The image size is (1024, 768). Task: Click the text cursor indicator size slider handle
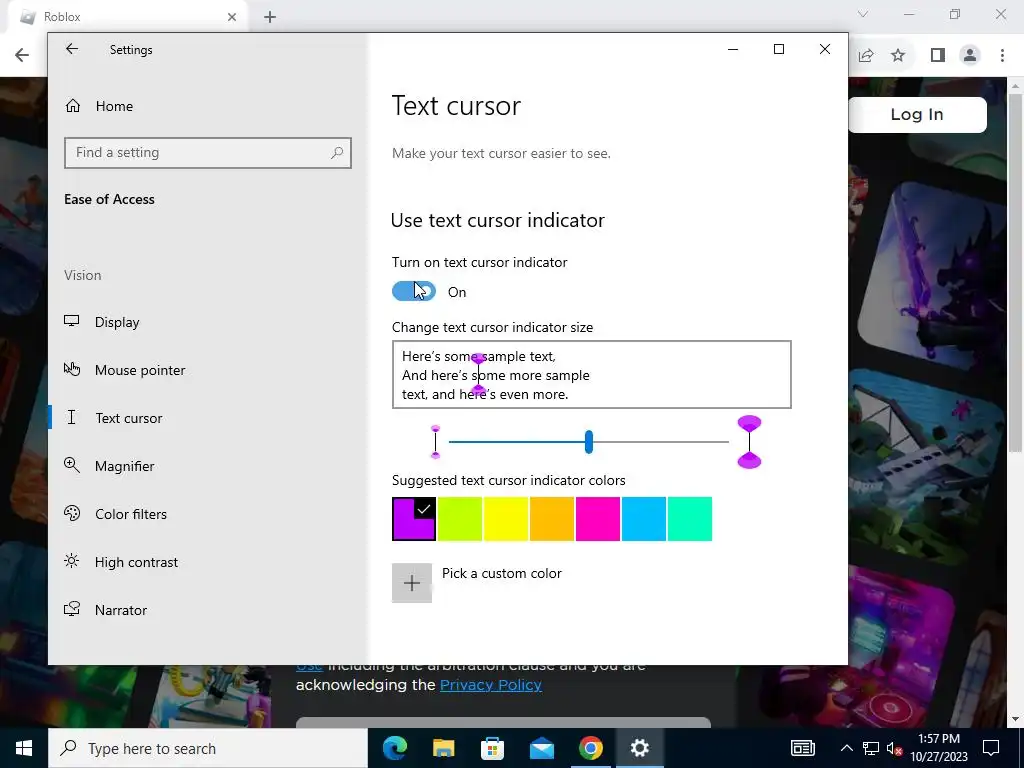(x=588, y=442)
